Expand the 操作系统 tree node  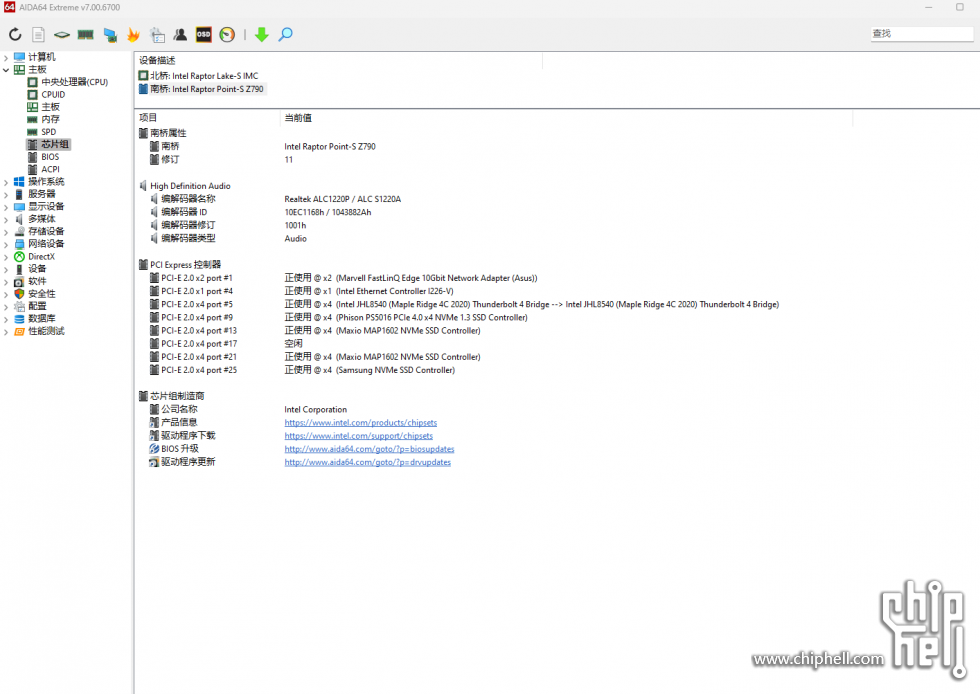(6, 182)
